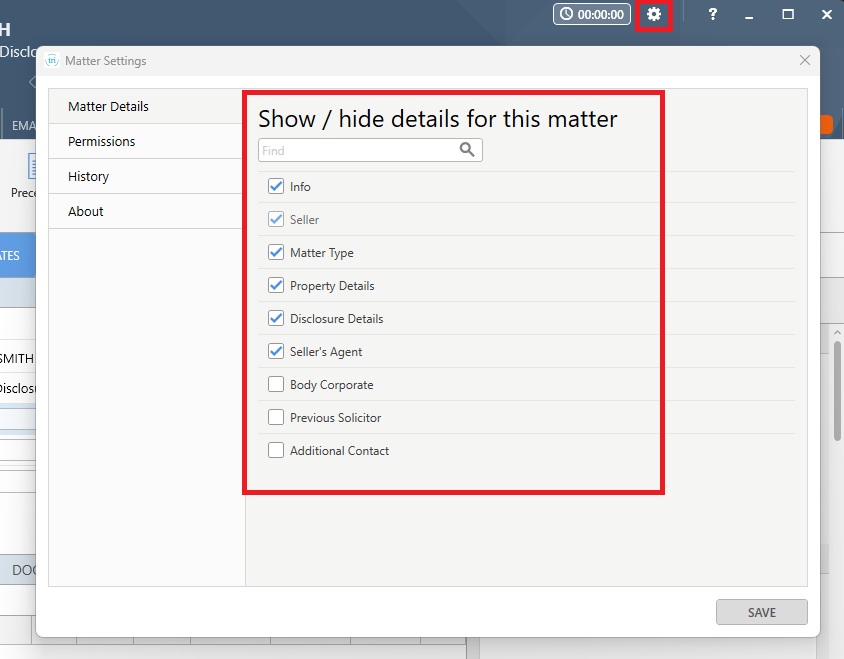
Task: Enable the Body Corporate checkbox
Action: coord(276,384)
